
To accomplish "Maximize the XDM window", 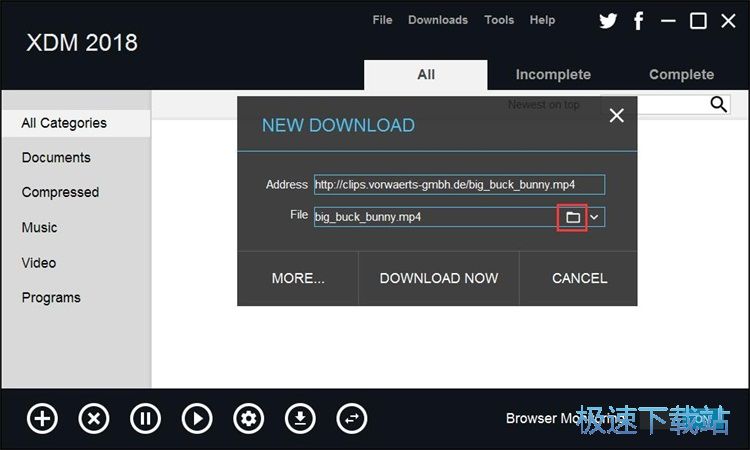I will click(x=698, y=21).
